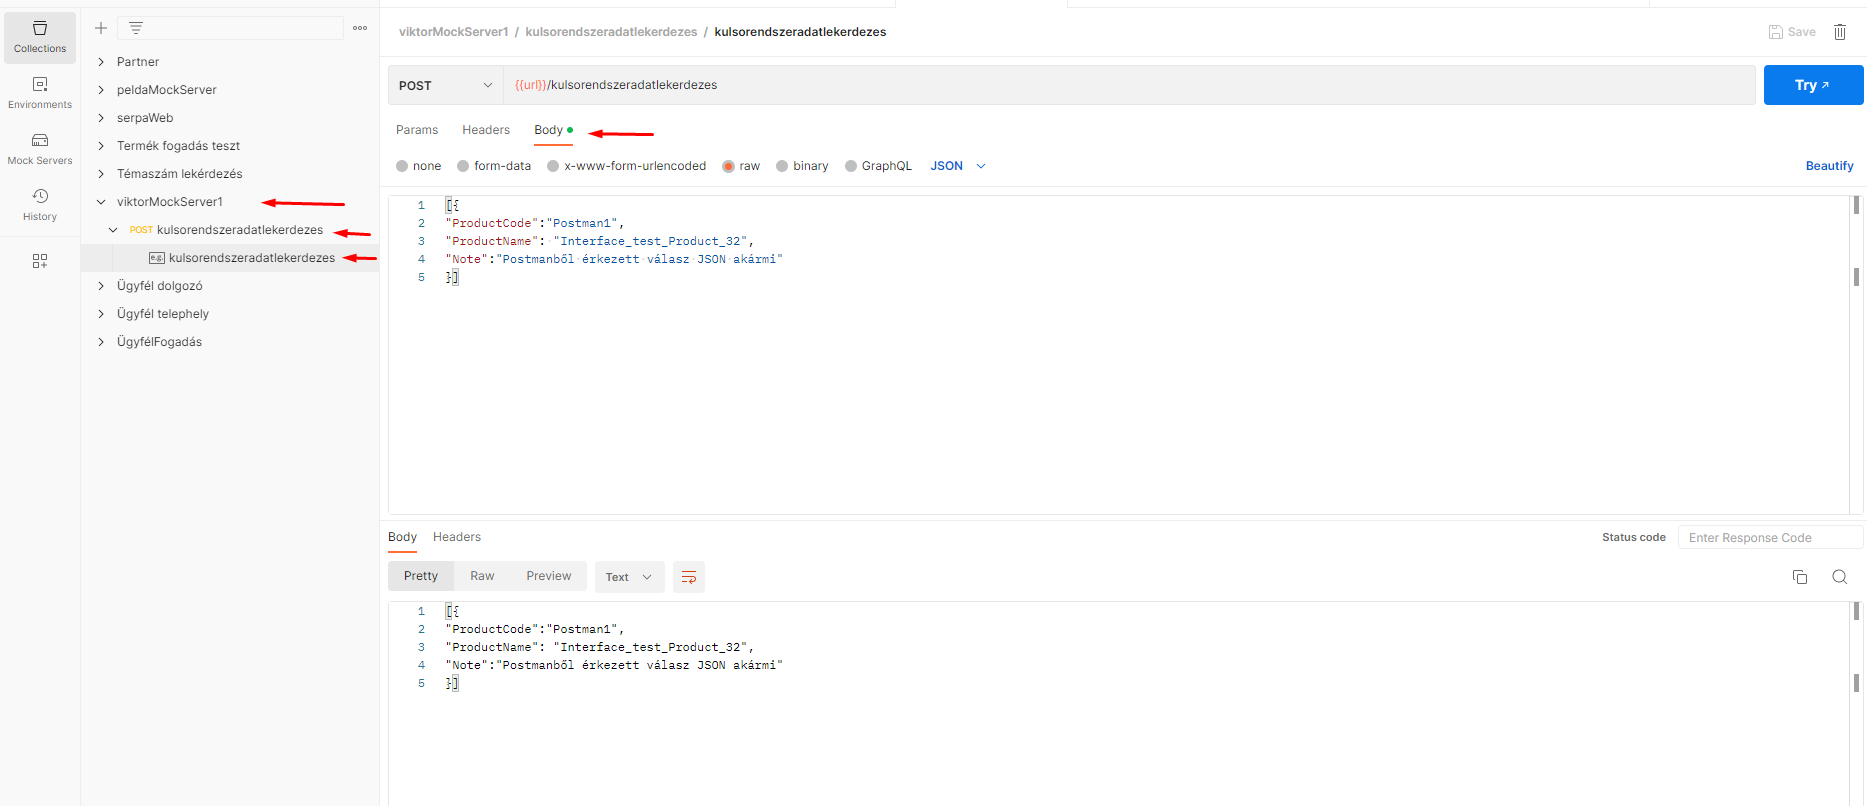This screenshot has height=806, width=1867.
Task: Collapse the viktorMockServer1 collection
Action: click(x=101, y=202)
